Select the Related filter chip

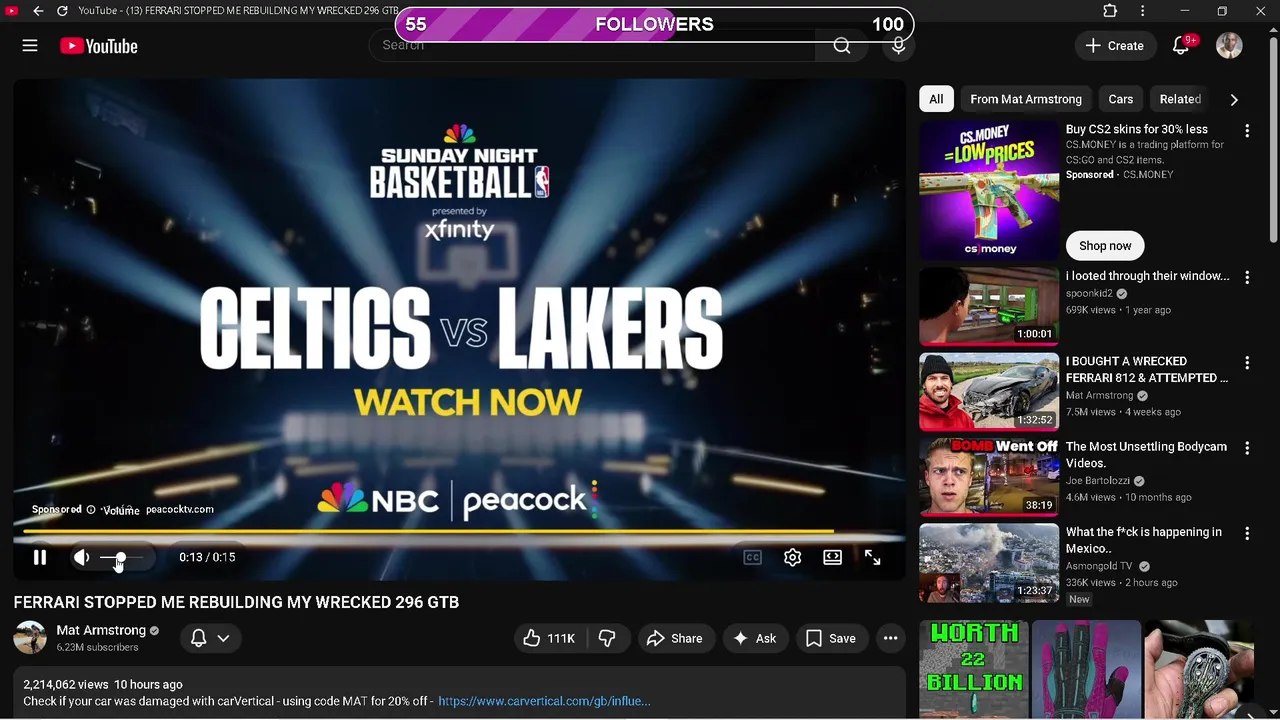point(1180,99)
